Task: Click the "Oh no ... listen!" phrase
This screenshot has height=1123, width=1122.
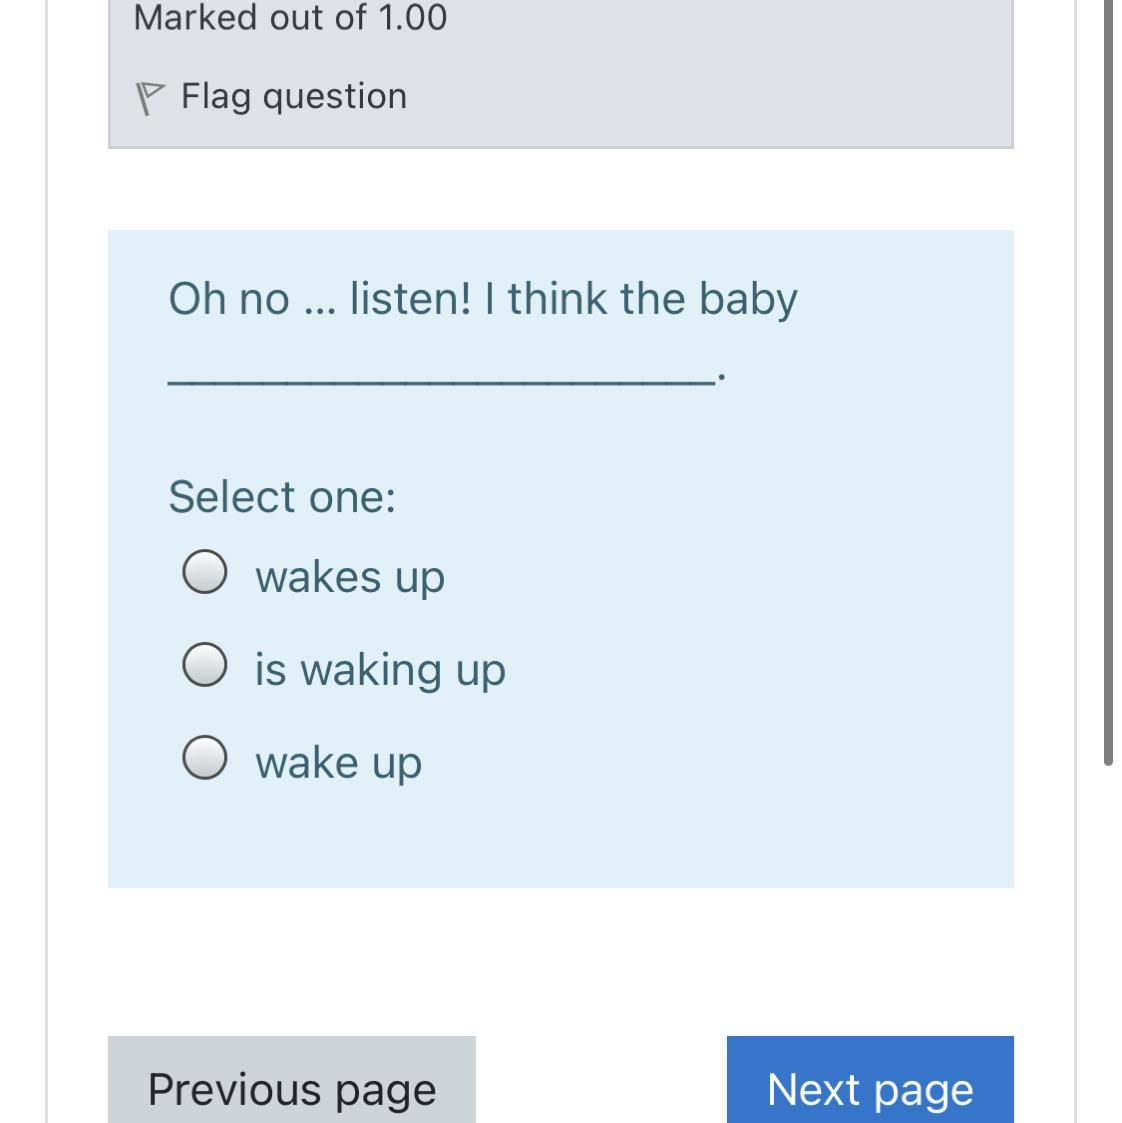Action: pyautogui.click(x=320, y=299)
